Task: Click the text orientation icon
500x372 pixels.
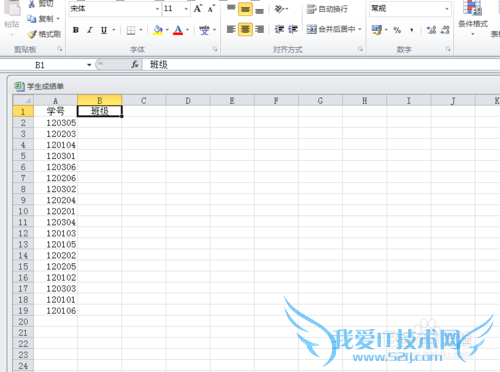Action: coord(280,9)
